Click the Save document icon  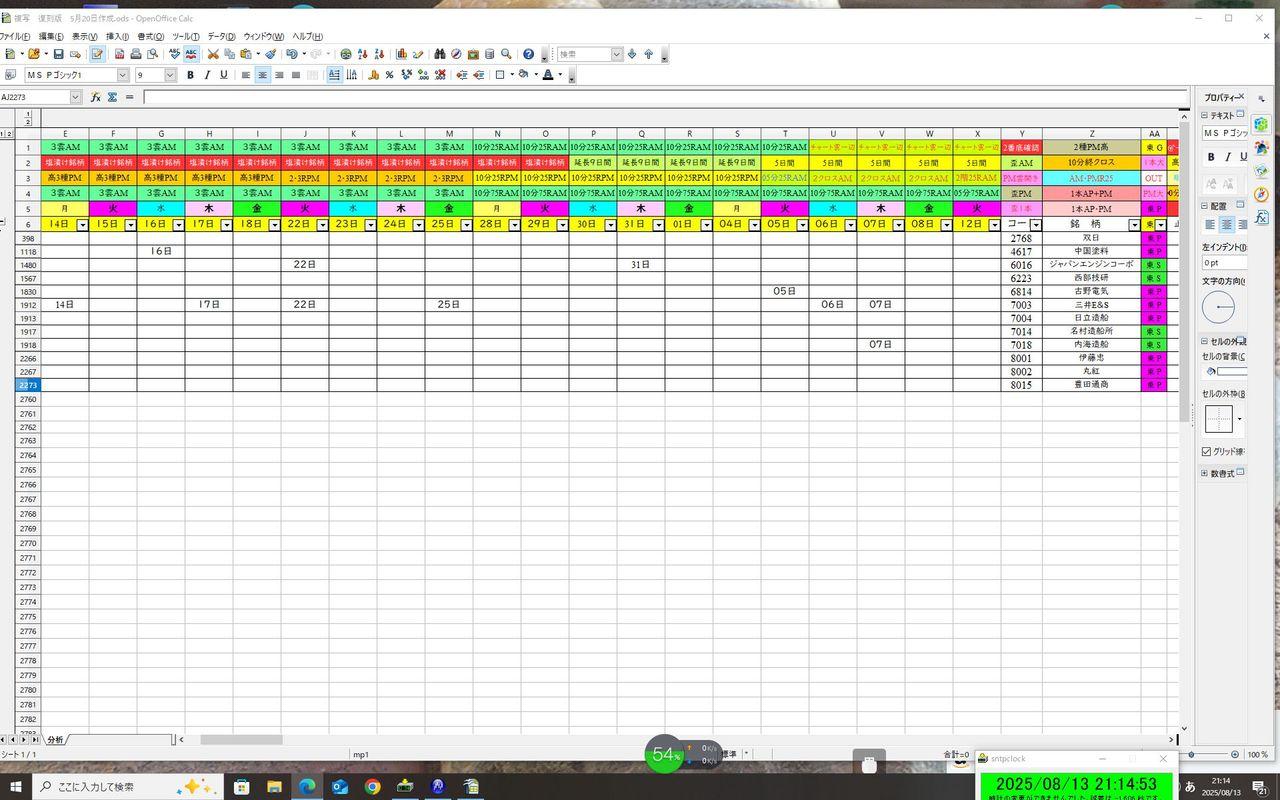point(58,54)
